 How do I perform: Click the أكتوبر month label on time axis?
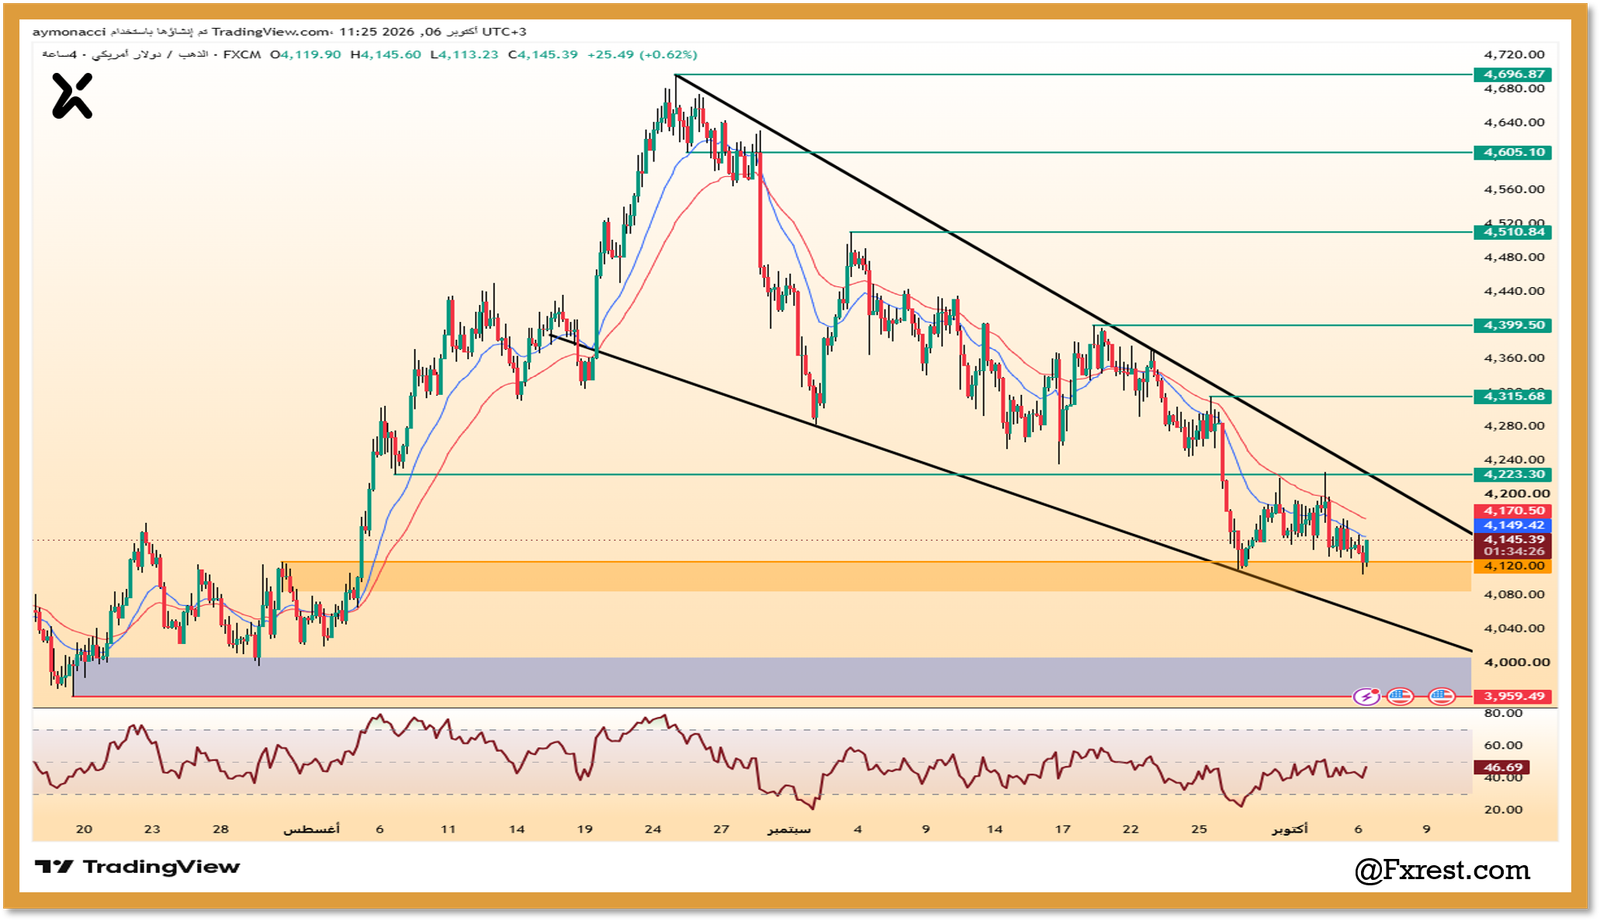(1289, 829)
